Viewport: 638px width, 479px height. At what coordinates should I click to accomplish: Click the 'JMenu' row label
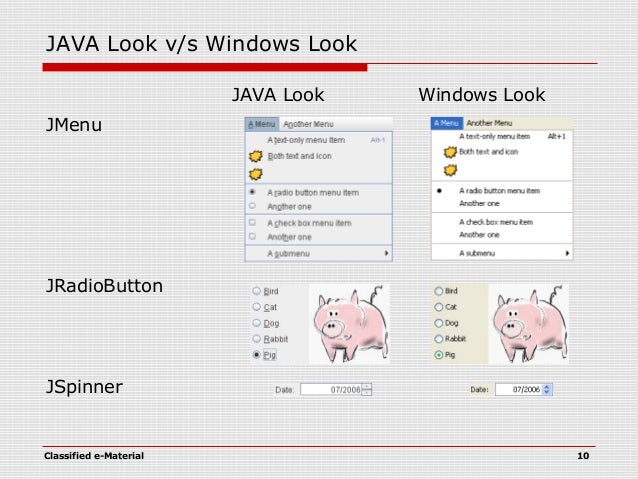click(74, 125)
